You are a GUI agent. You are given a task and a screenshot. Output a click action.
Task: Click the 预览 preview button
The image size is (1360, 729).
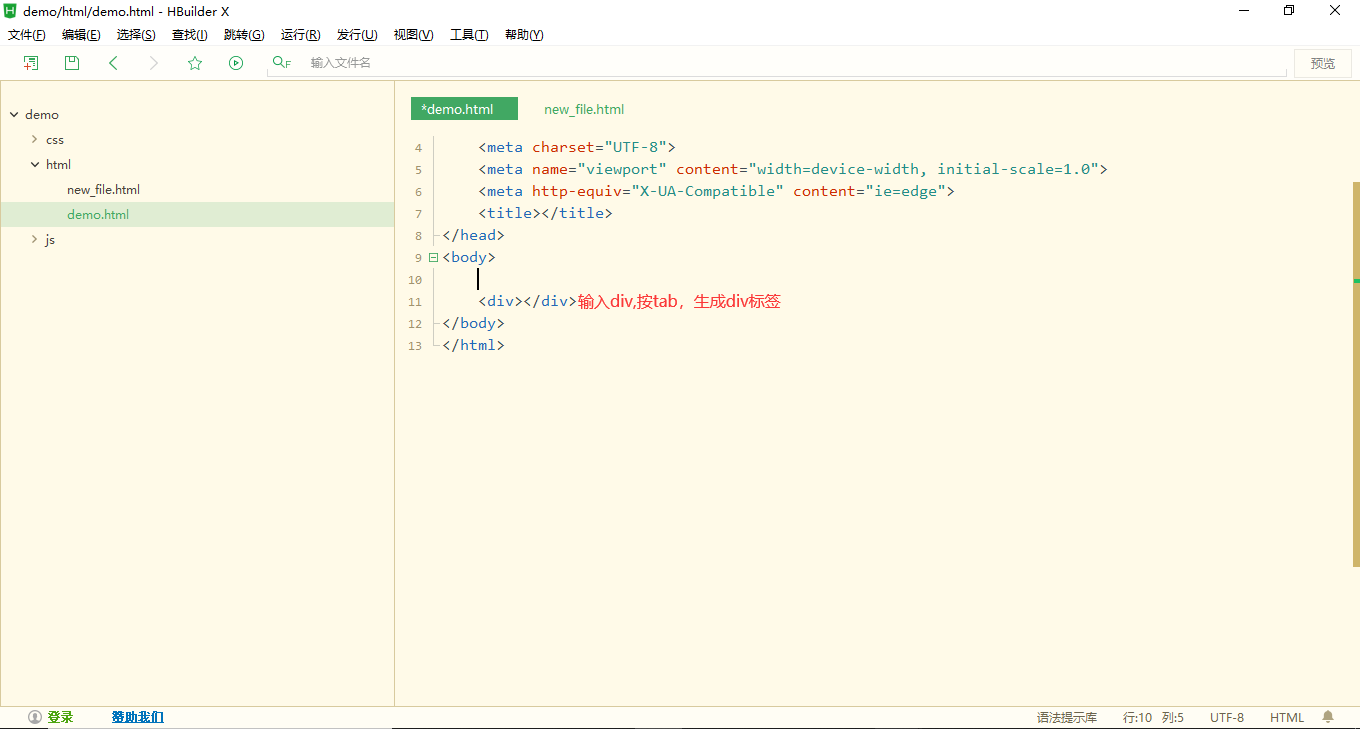point(1322,63)
